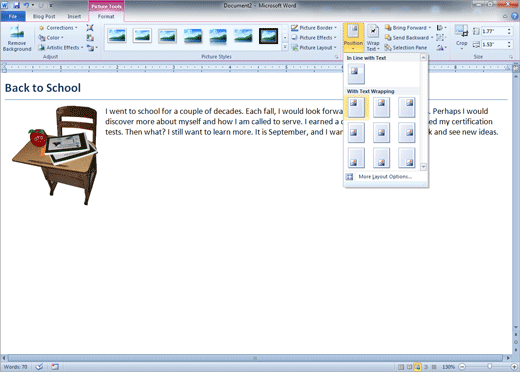Open the Reset Picture dropdown
This screenshot has height=372, width=520.
point(92,48)
